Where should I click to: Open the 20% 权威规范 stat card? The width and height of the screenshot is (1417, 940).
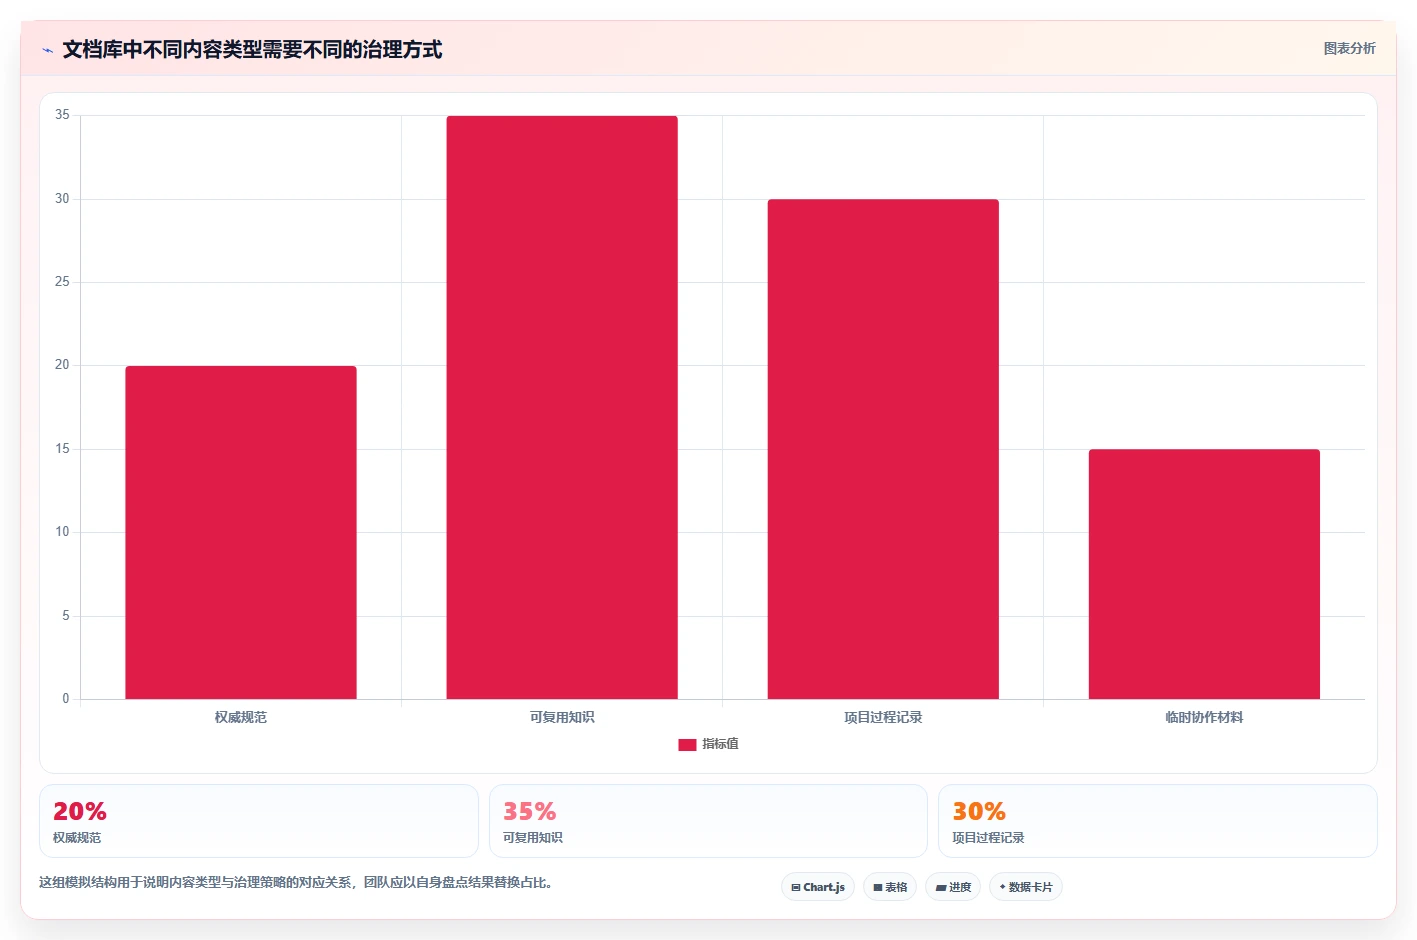(x=259, y=821)
